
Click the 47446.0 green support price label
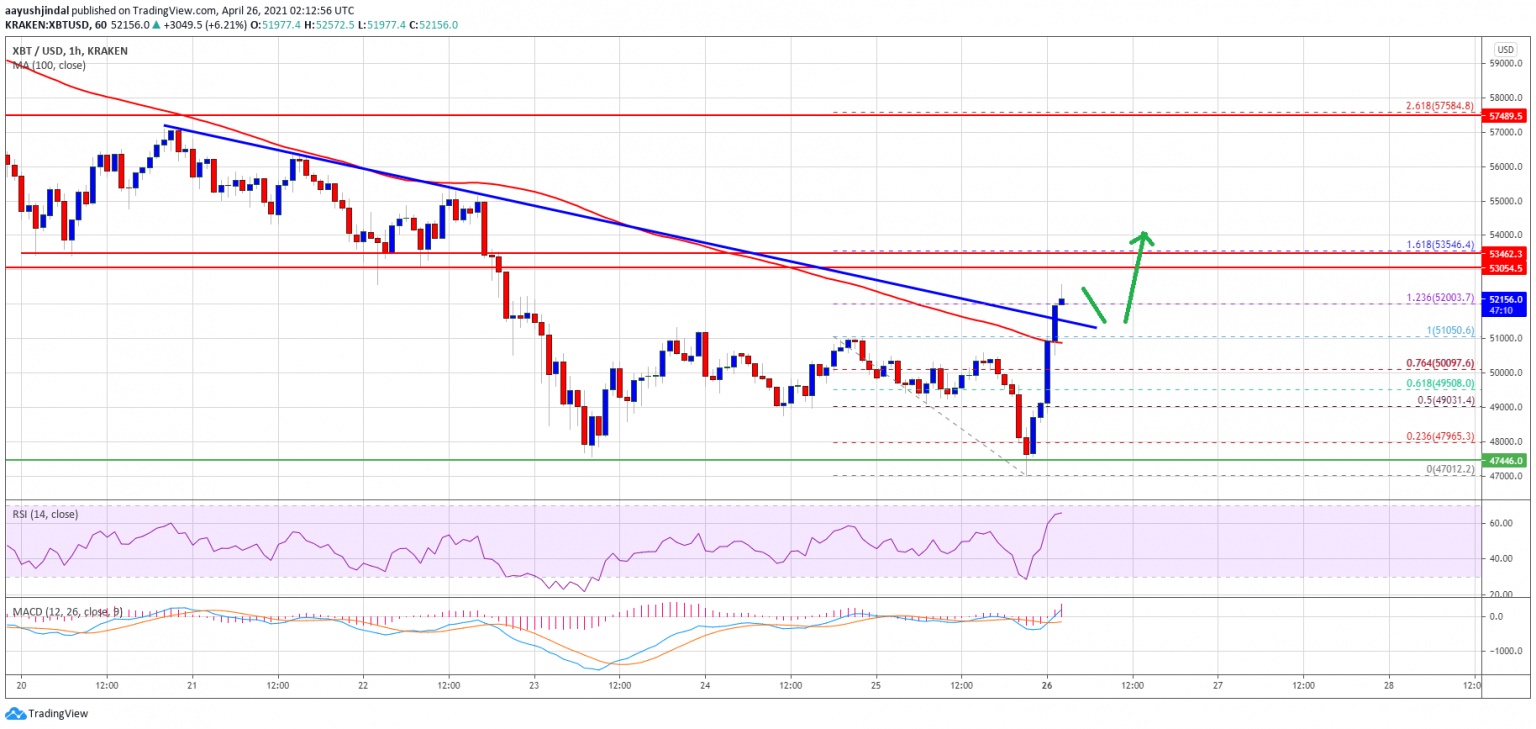[x=1505, y=461]
